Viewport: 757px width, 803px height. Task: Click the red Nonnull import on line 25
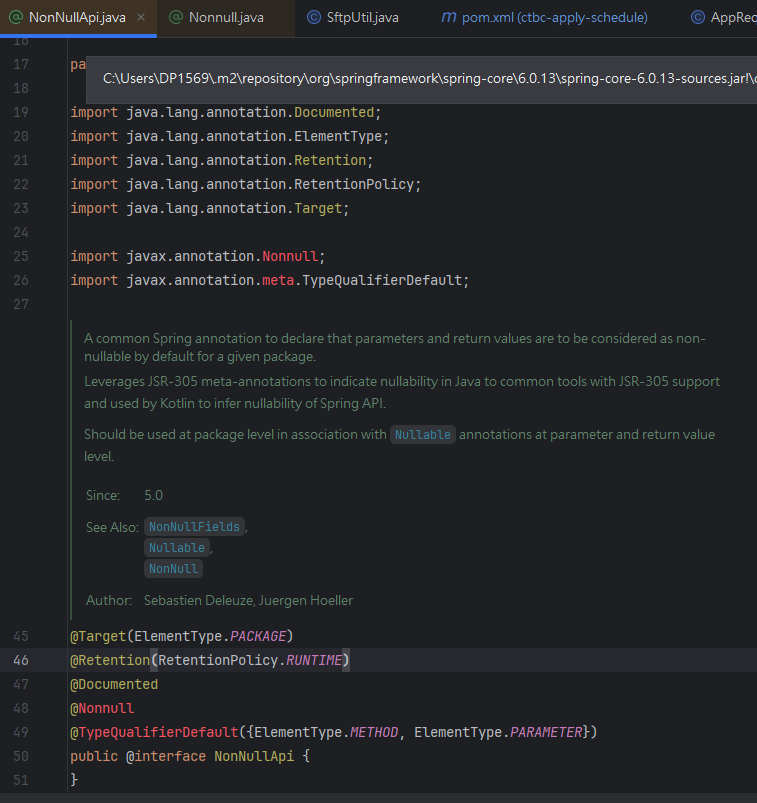click(x=290, y=256)
